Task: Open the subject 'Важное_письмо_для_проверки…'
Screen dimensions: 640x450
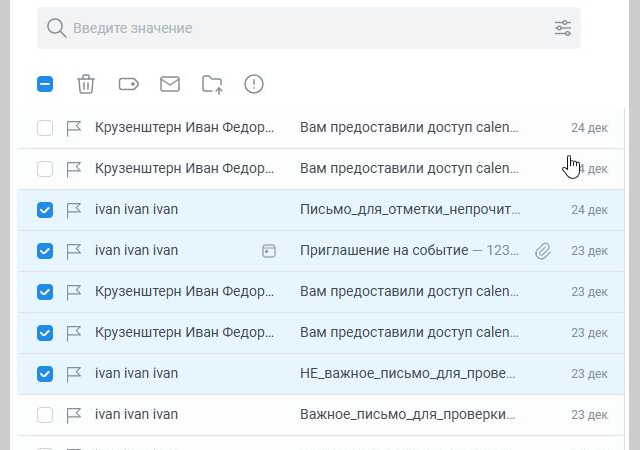Action: pyautogui.click(x=407, y=414)
